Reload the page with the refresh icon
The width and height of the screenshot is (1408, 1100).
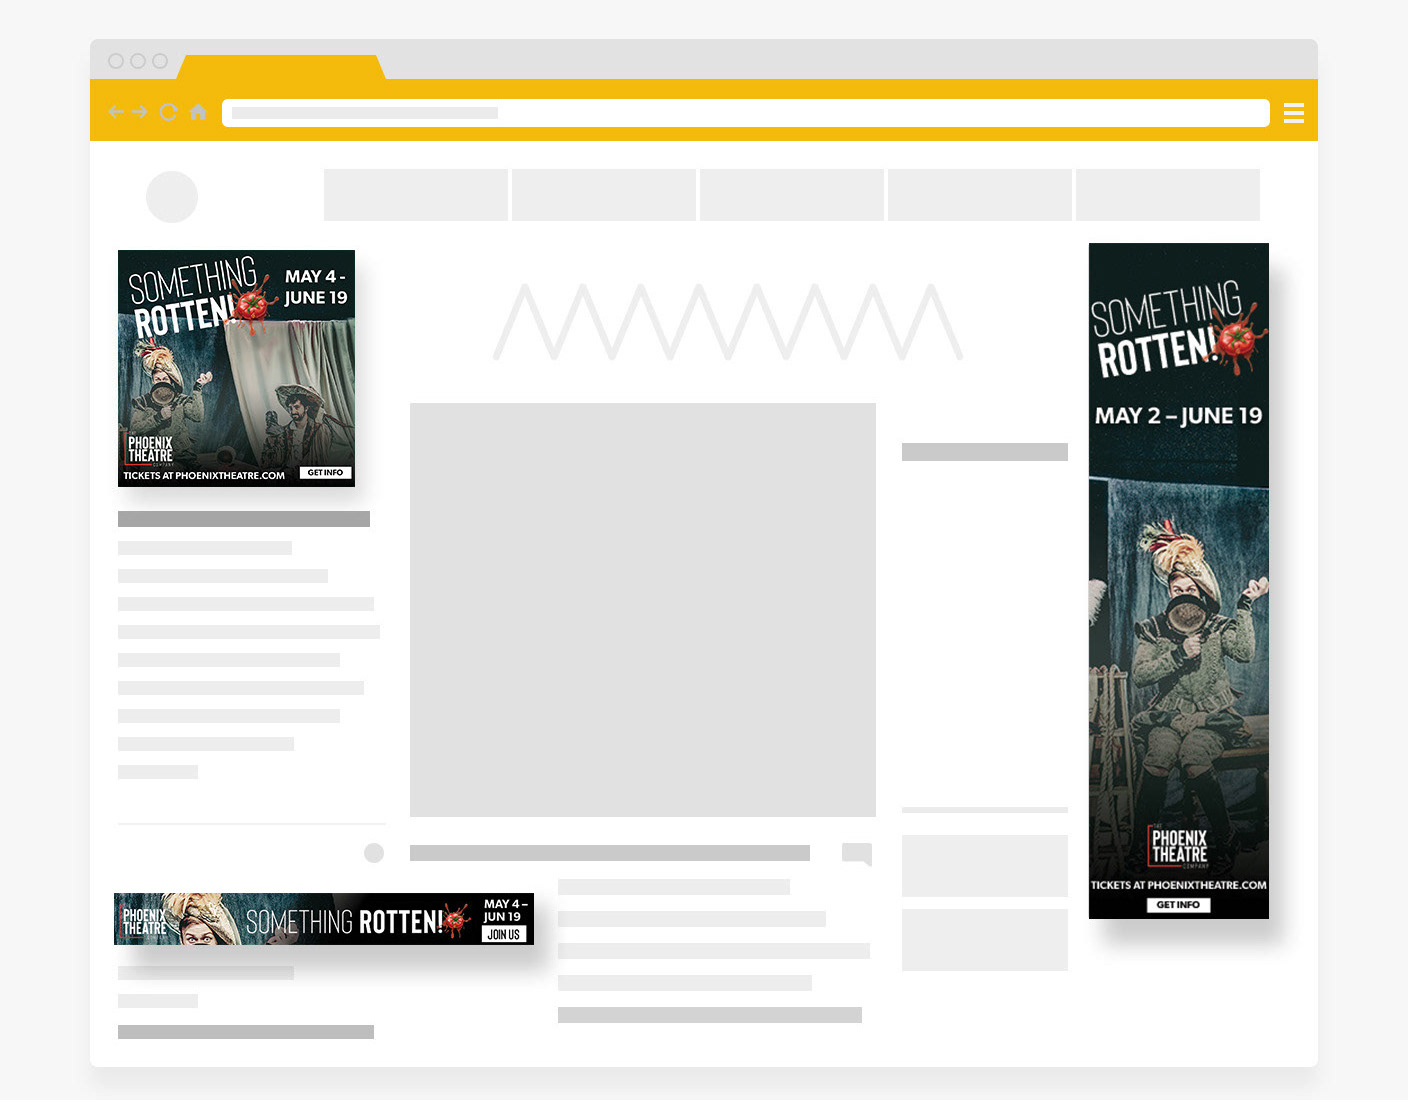tap(168, 112)
